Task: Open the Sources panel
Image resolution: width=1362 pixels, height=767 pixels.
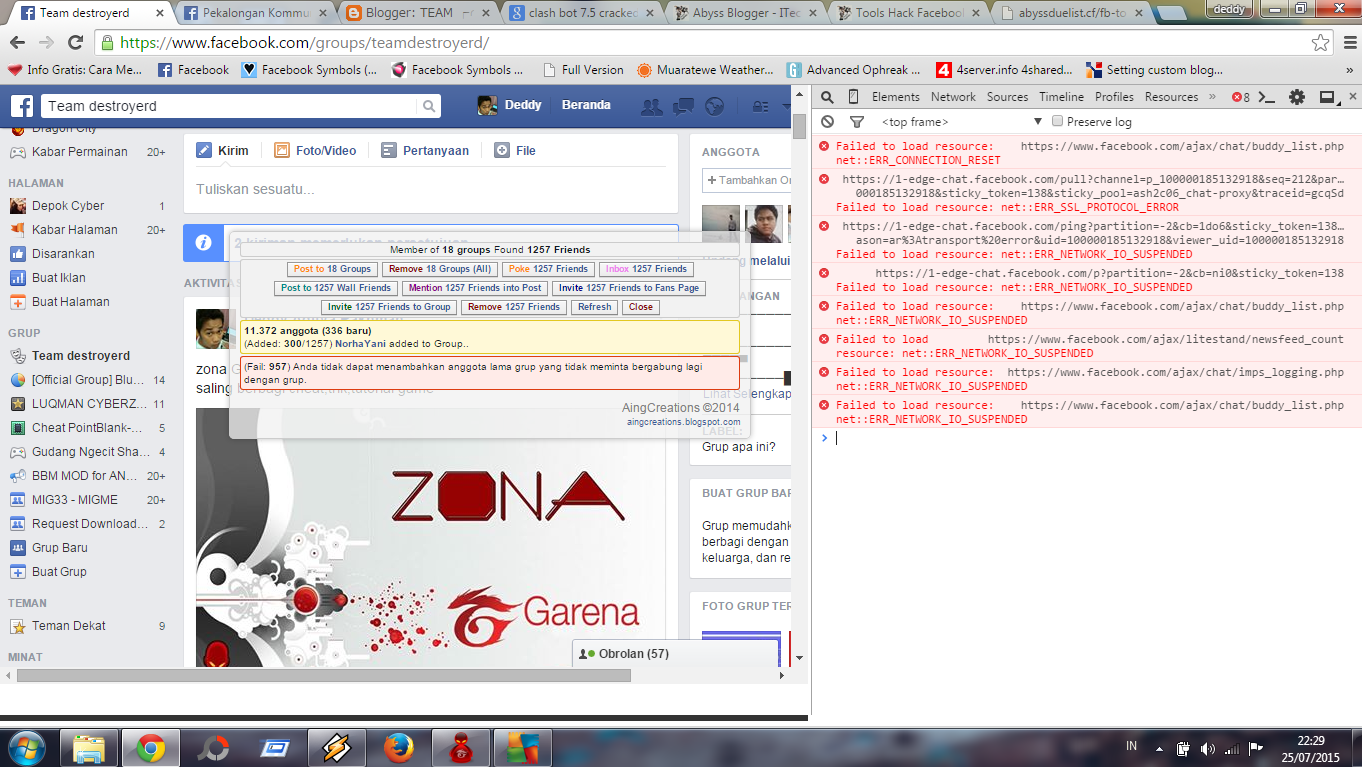Action: [x=1007, y=97]
